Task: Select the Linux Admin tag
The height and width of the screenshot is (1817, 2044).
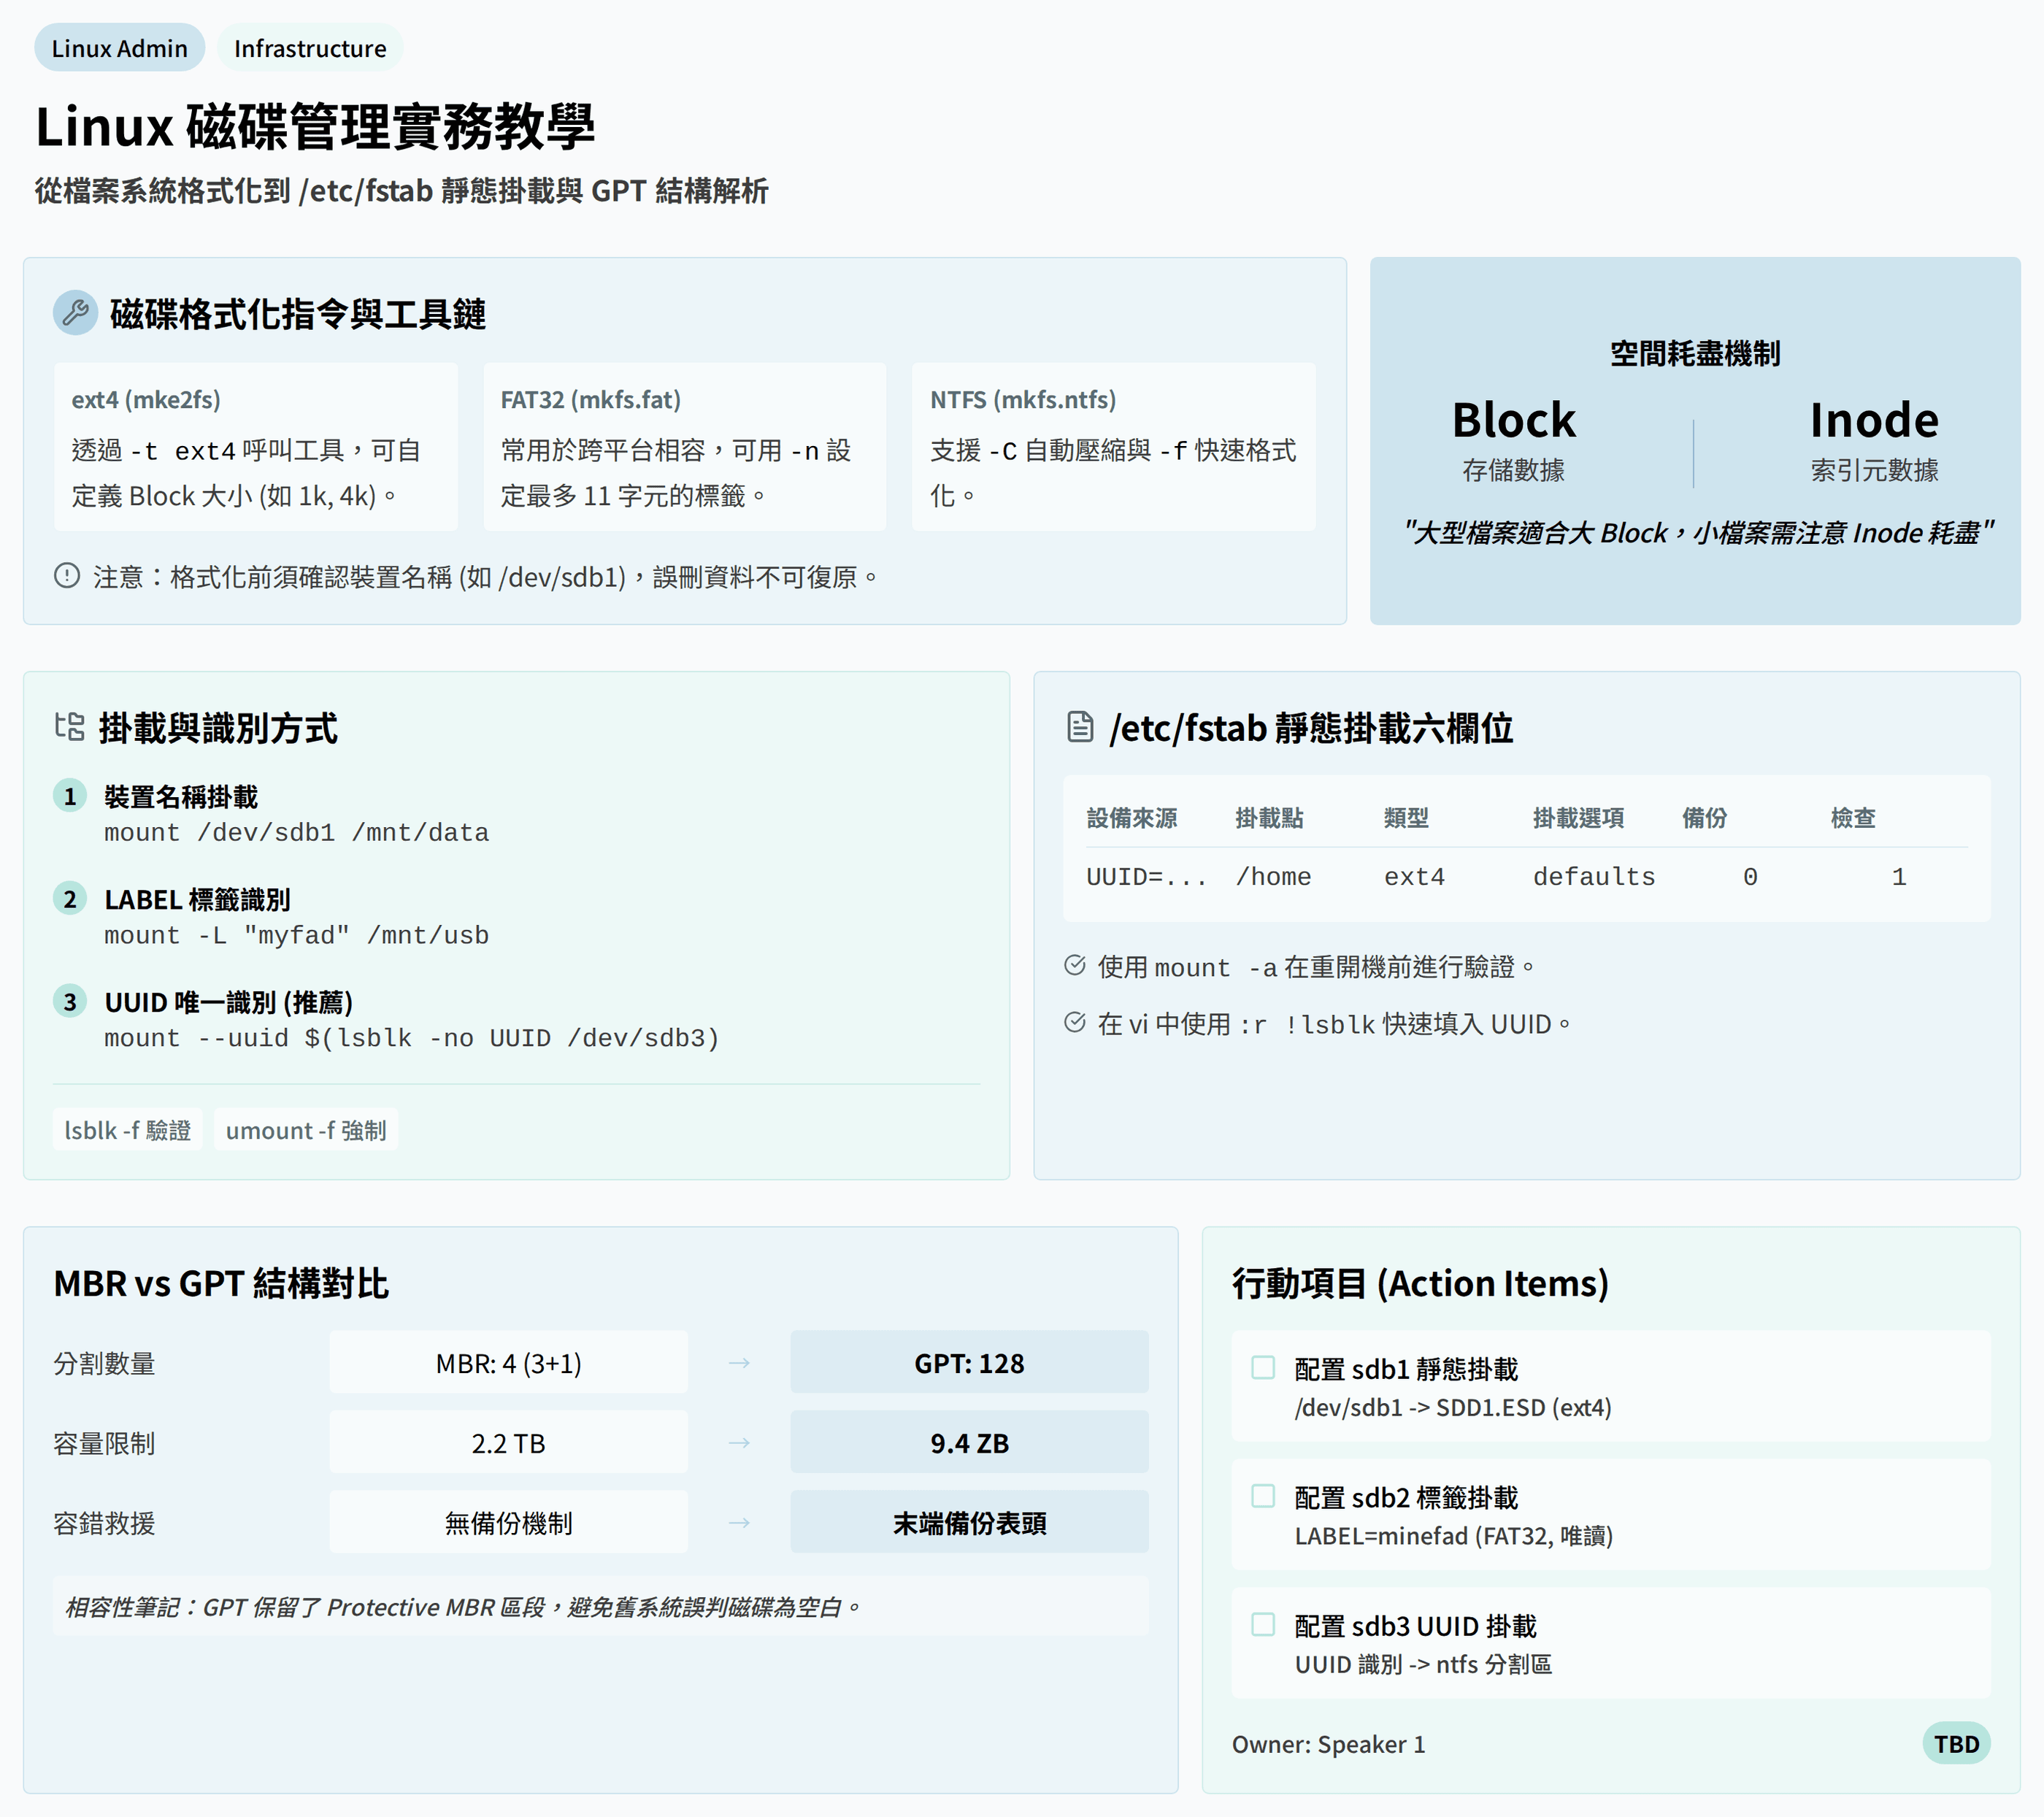Action: [x=119, y=48]
